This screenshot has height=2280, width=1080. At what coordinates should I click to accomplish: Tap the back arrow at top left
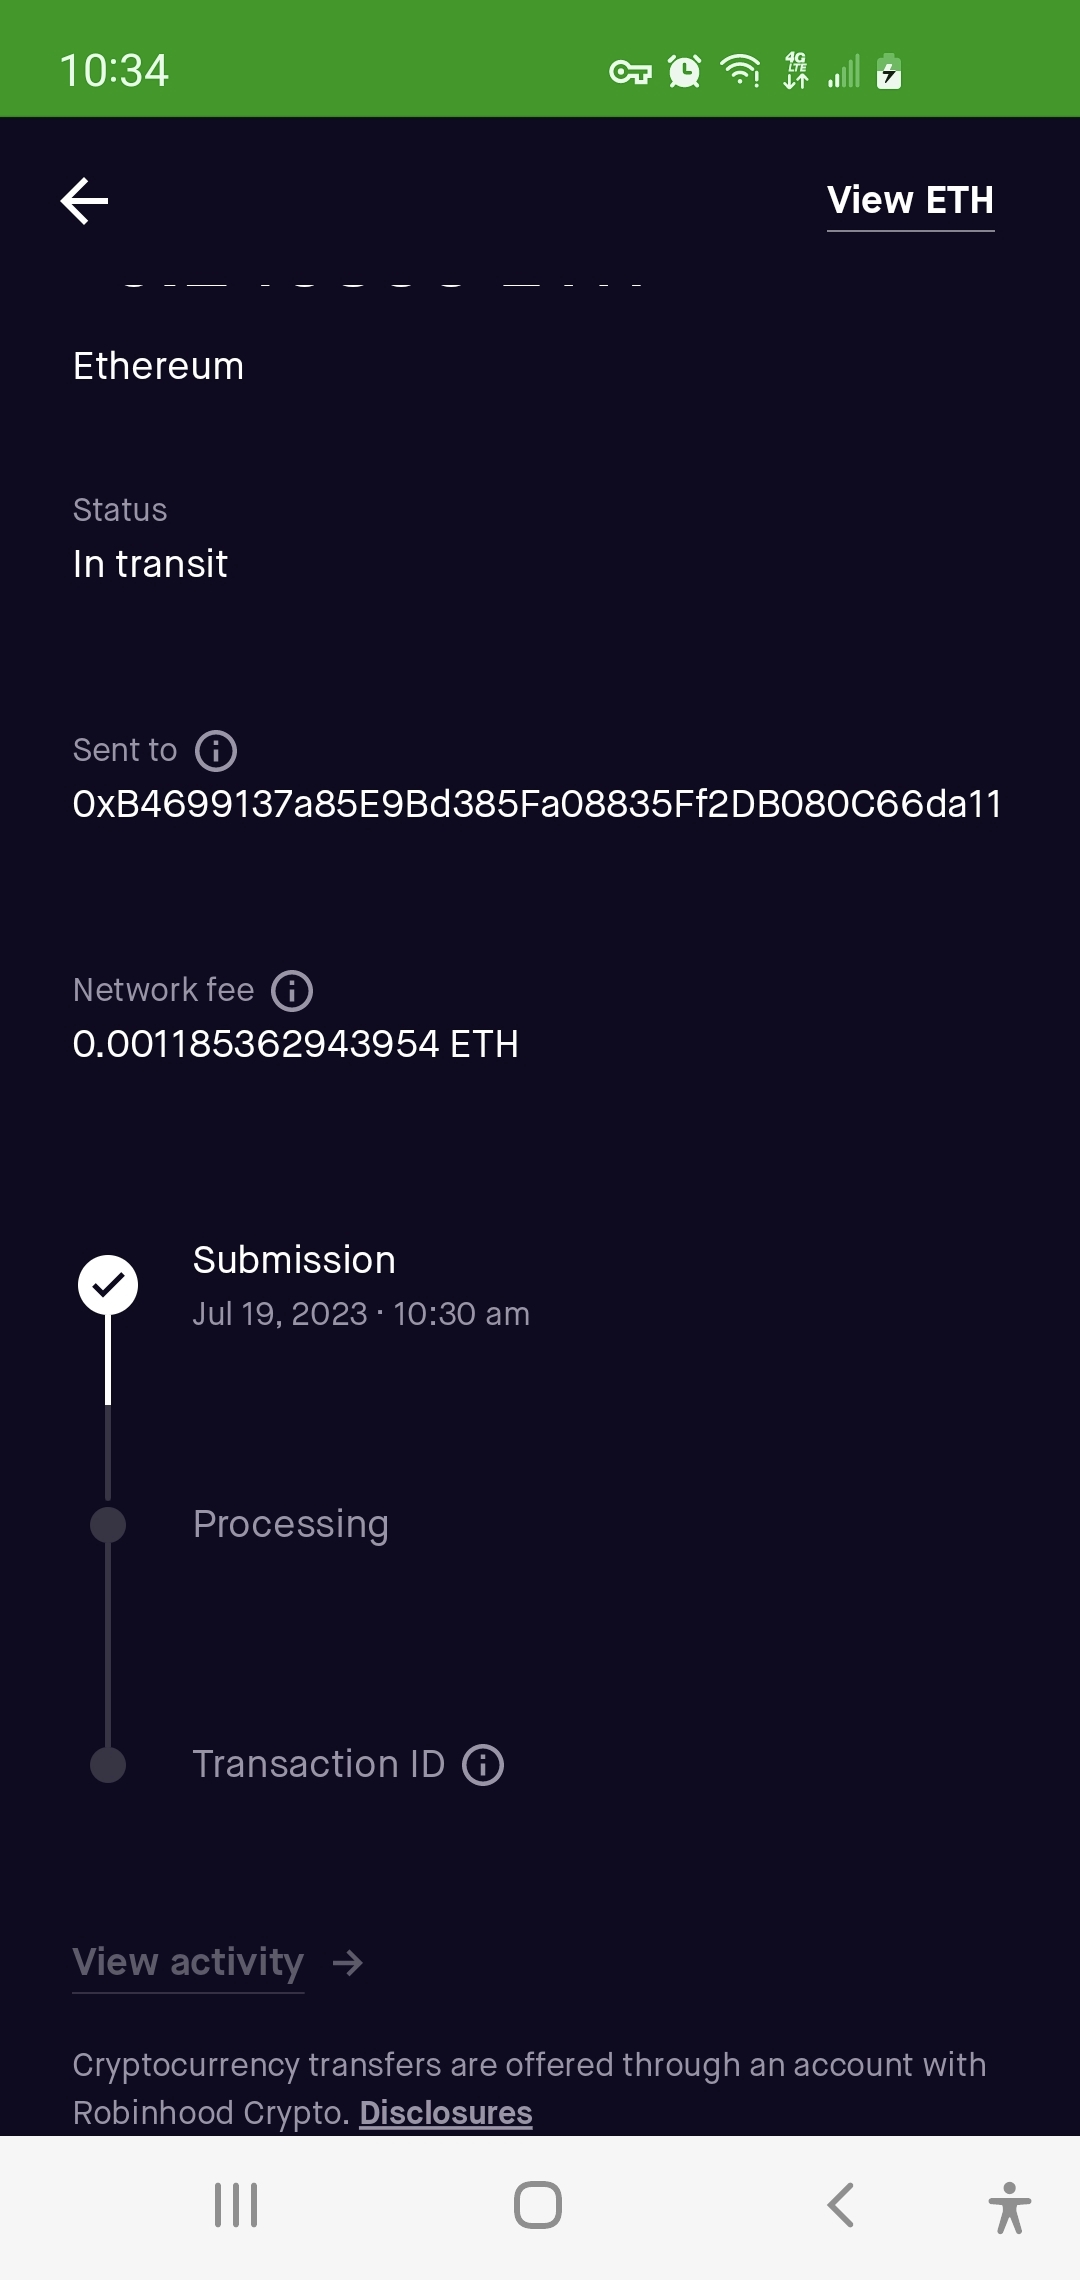click(x=84, y=201)
